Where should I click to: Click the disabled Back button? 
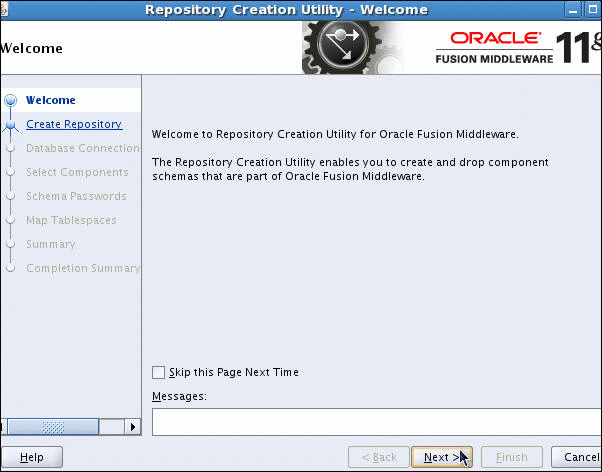coord(379,457)
